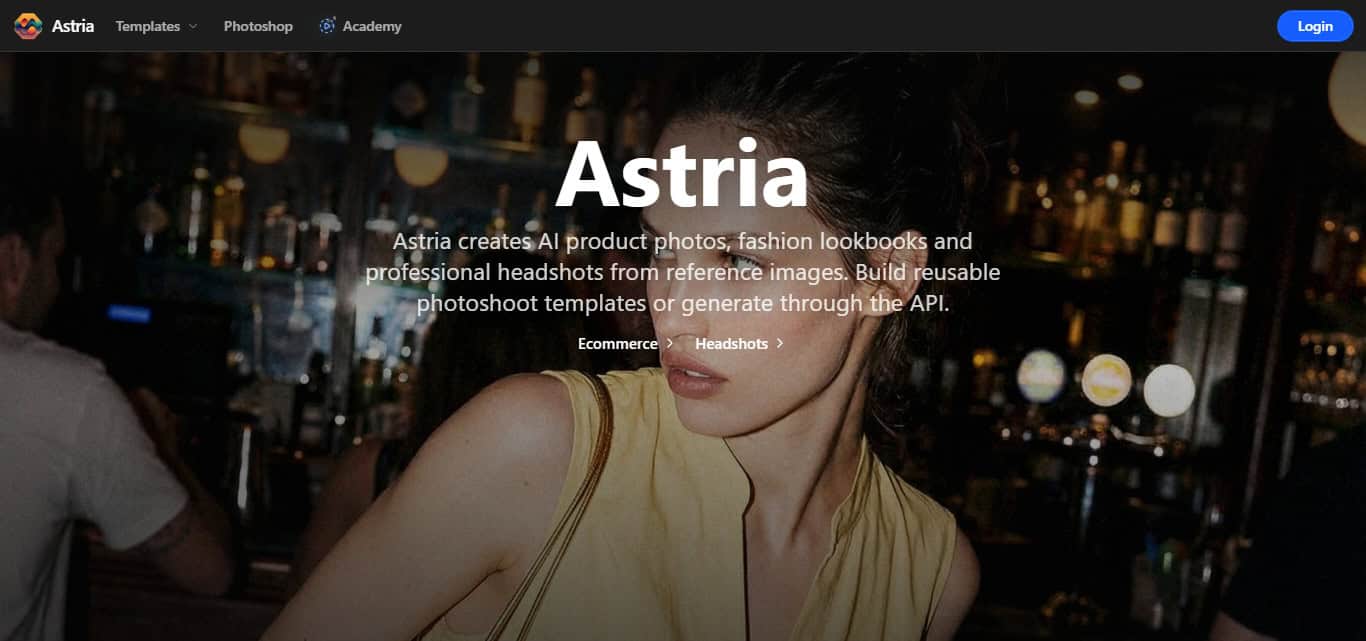The height and width of the screenshot is (641, 1366).
Task: Open the Photoshop nav link
Action: point(258,26)
